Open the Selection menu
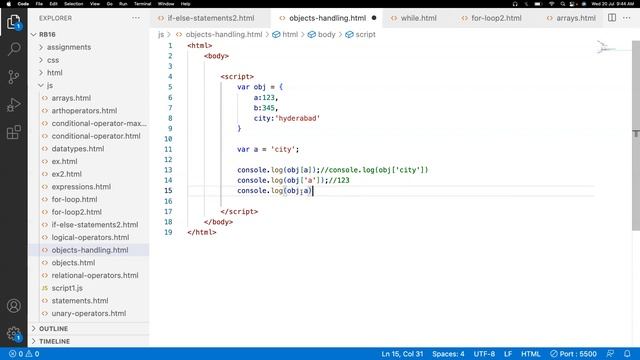 point(73,4)
